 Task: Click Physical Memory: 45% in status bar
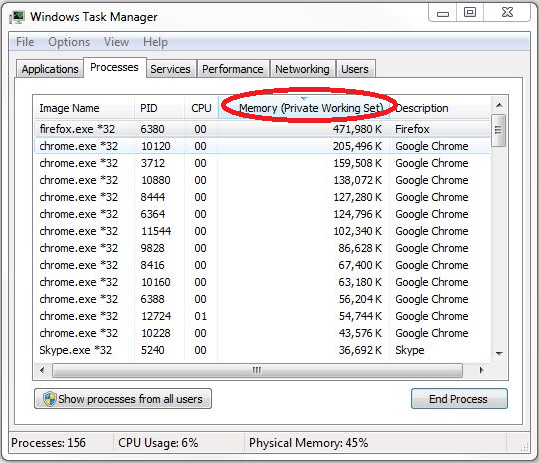click(308, 443)
